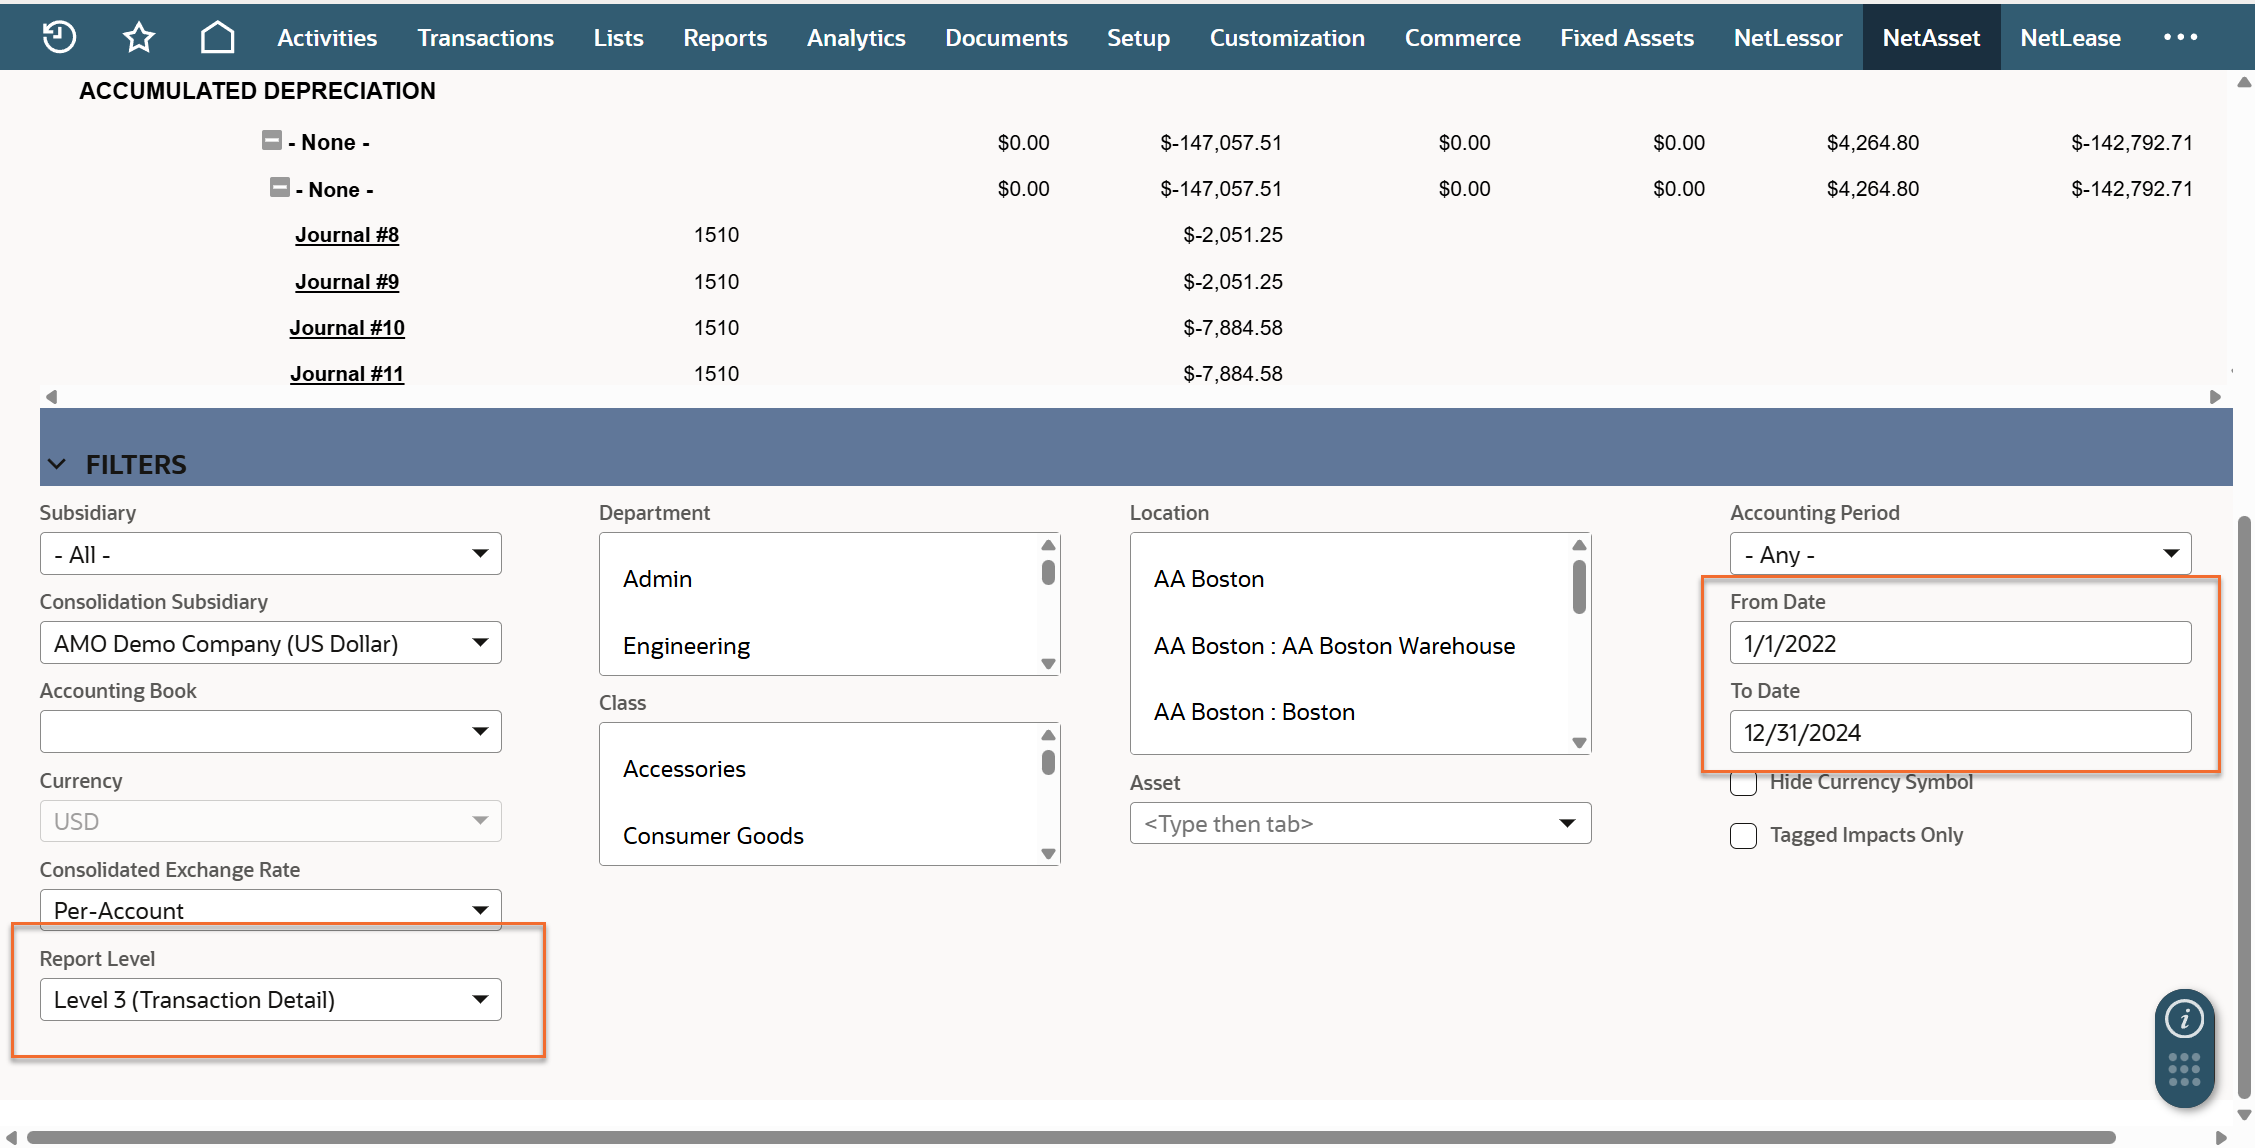The width and height of the screenshot is (2255, 1148).
Task: Go to Home via house icon
Action: tap(217, 37)
